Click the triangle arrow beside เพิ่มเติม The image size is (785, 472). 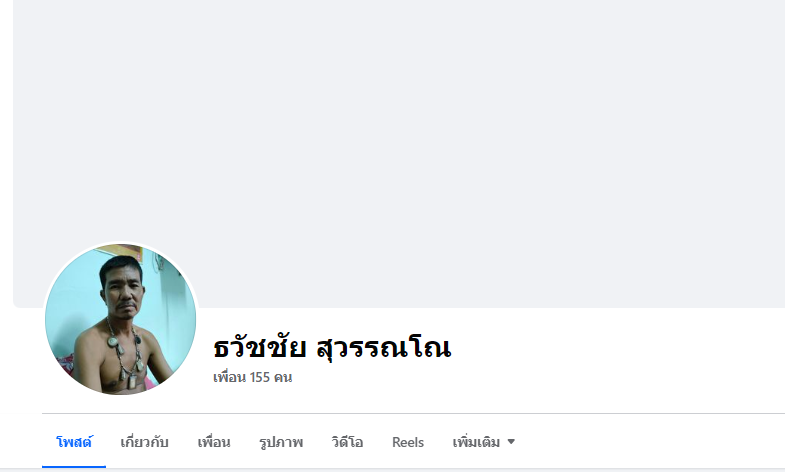click(511, 441)
